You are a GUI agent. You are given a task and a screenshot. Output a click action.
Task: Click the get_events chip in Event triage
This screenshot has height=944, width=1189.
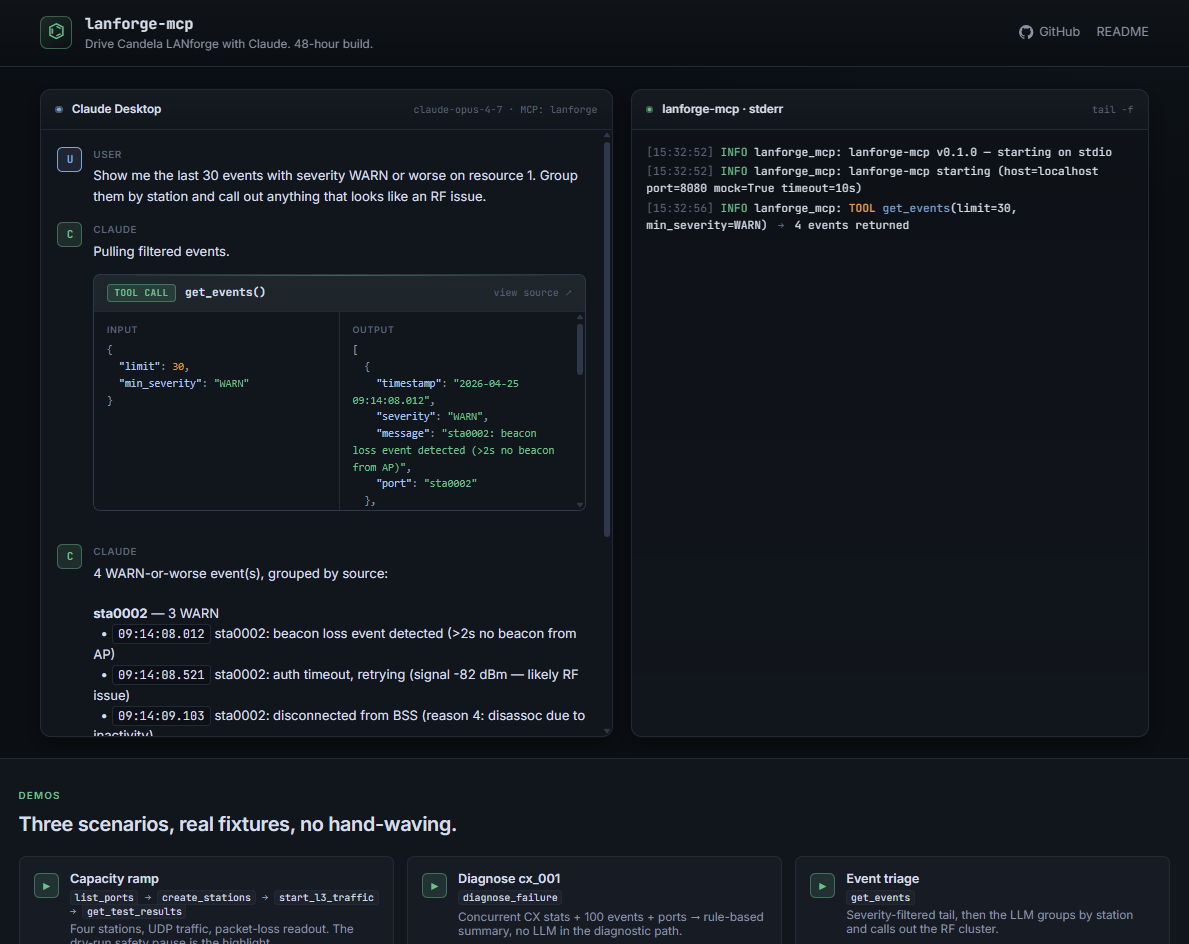coord(880,898)
